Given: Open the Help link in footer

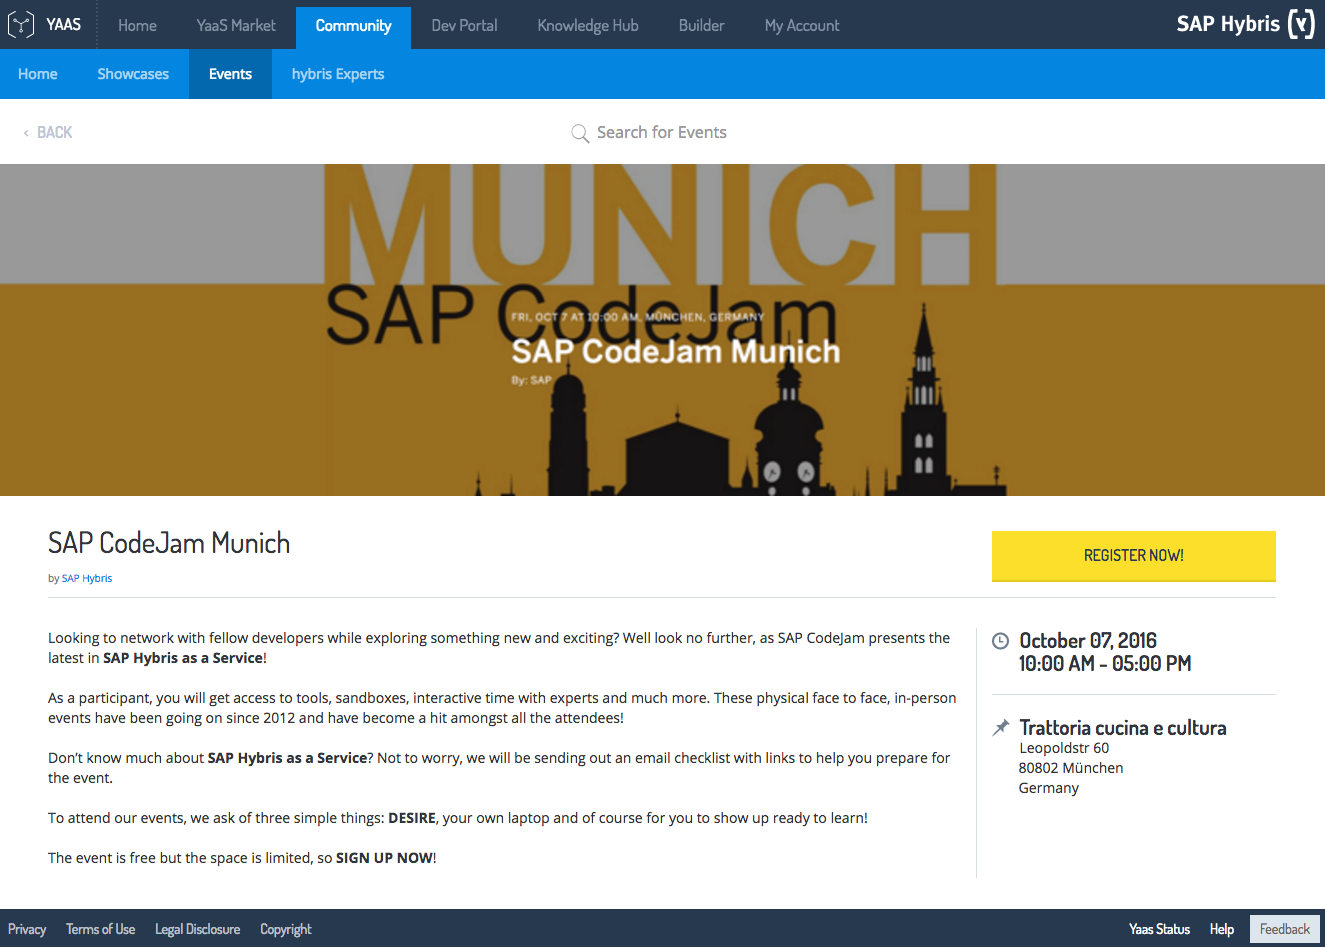Looking at the screenshot, I should (1221, 929).
